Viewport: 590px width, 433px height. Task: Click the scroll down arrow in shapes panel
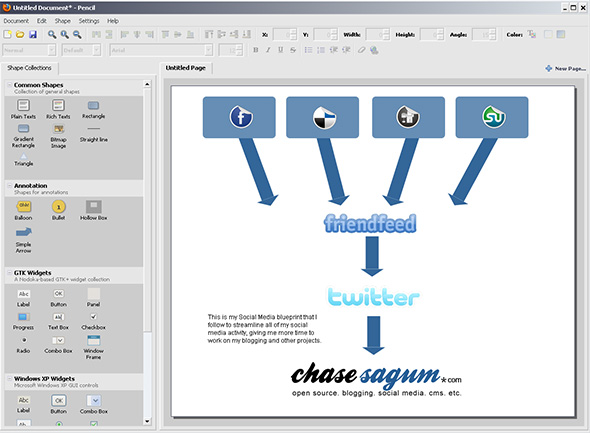pos(147,421)
